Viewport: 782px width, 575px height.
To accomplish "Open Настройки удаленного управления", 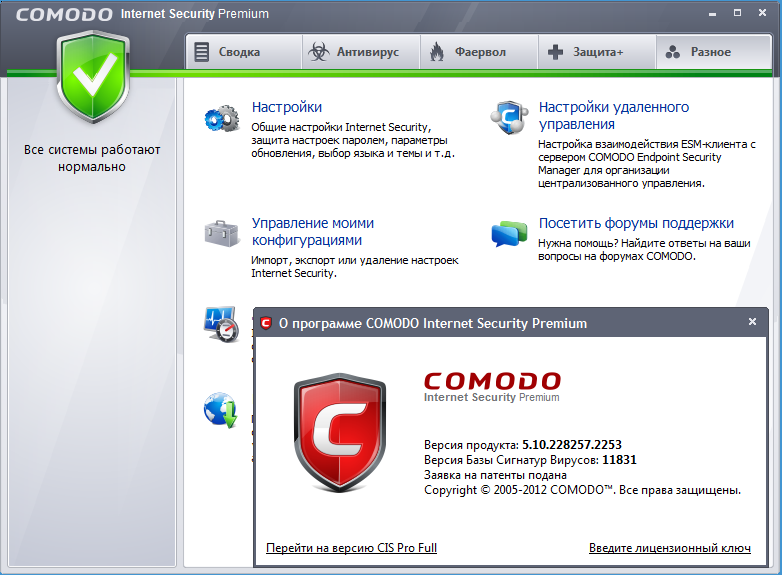I will tap(613, 115).
